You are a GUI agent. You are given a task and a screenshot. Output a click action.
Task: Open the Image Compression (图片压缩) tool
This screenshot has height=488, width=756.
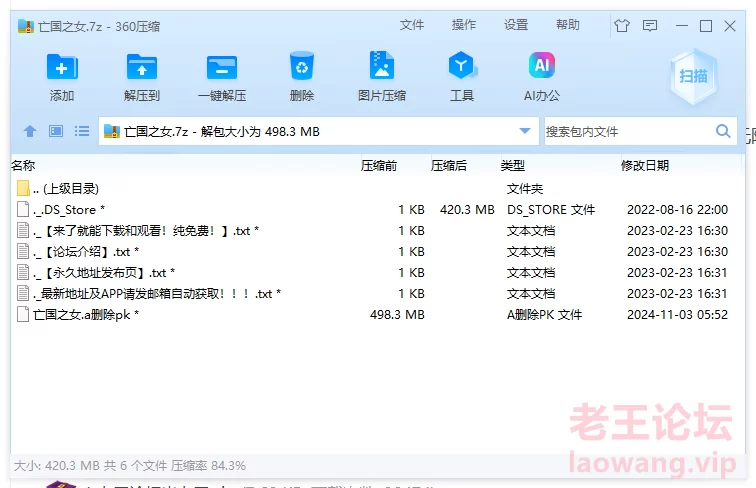point(381,68)
